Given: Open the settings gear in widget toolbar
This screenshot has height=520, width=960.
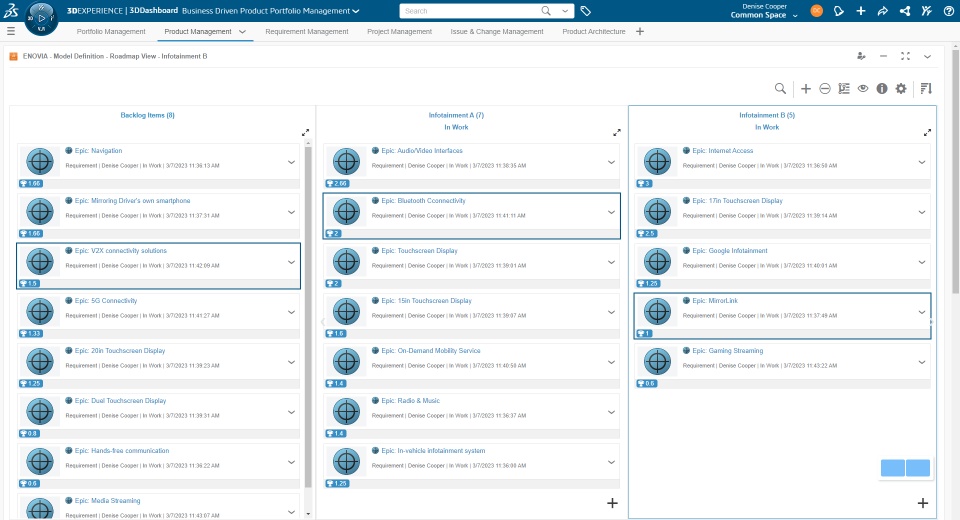Looking at the screenshot, I should pos(901,89).
